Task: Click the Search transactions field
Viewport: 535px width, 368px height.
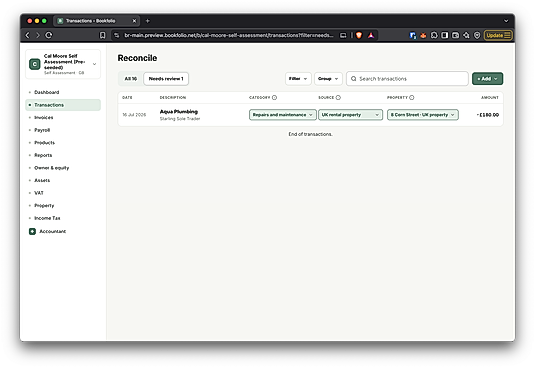Action: coord(407,79)
